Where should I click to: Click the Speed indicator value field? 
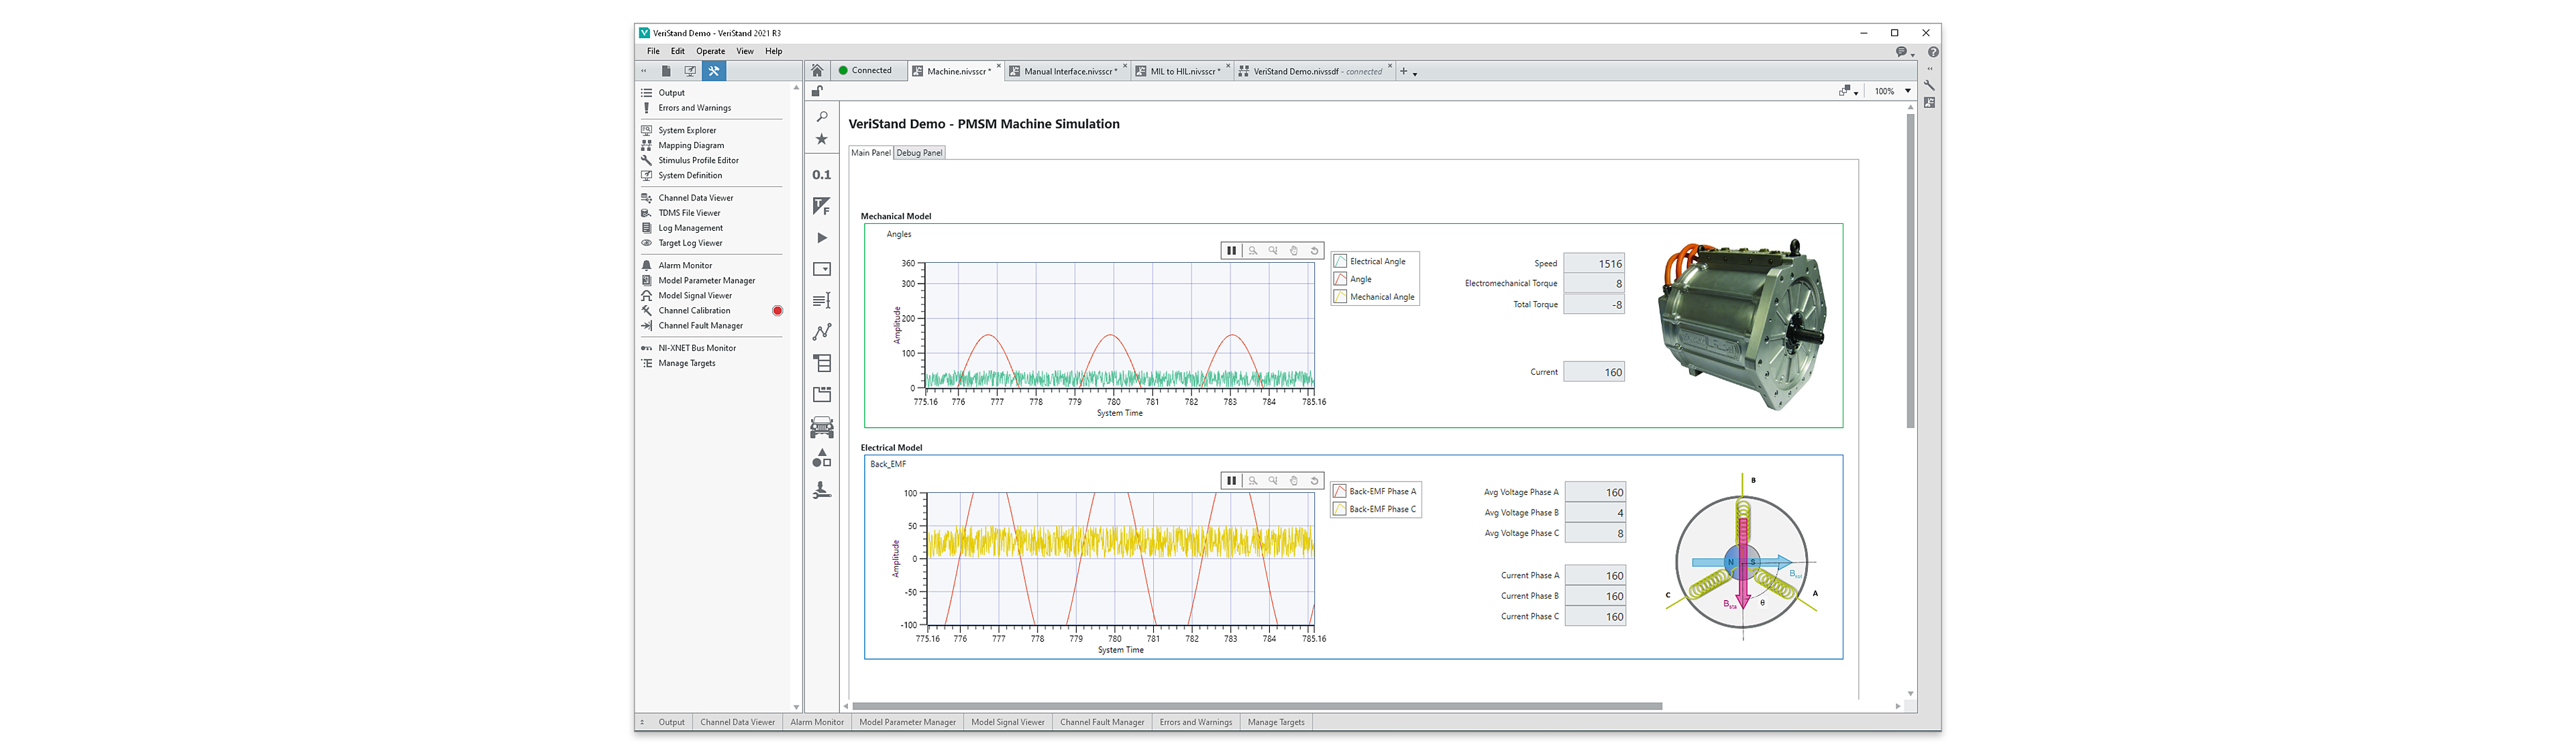point(1594,264)
